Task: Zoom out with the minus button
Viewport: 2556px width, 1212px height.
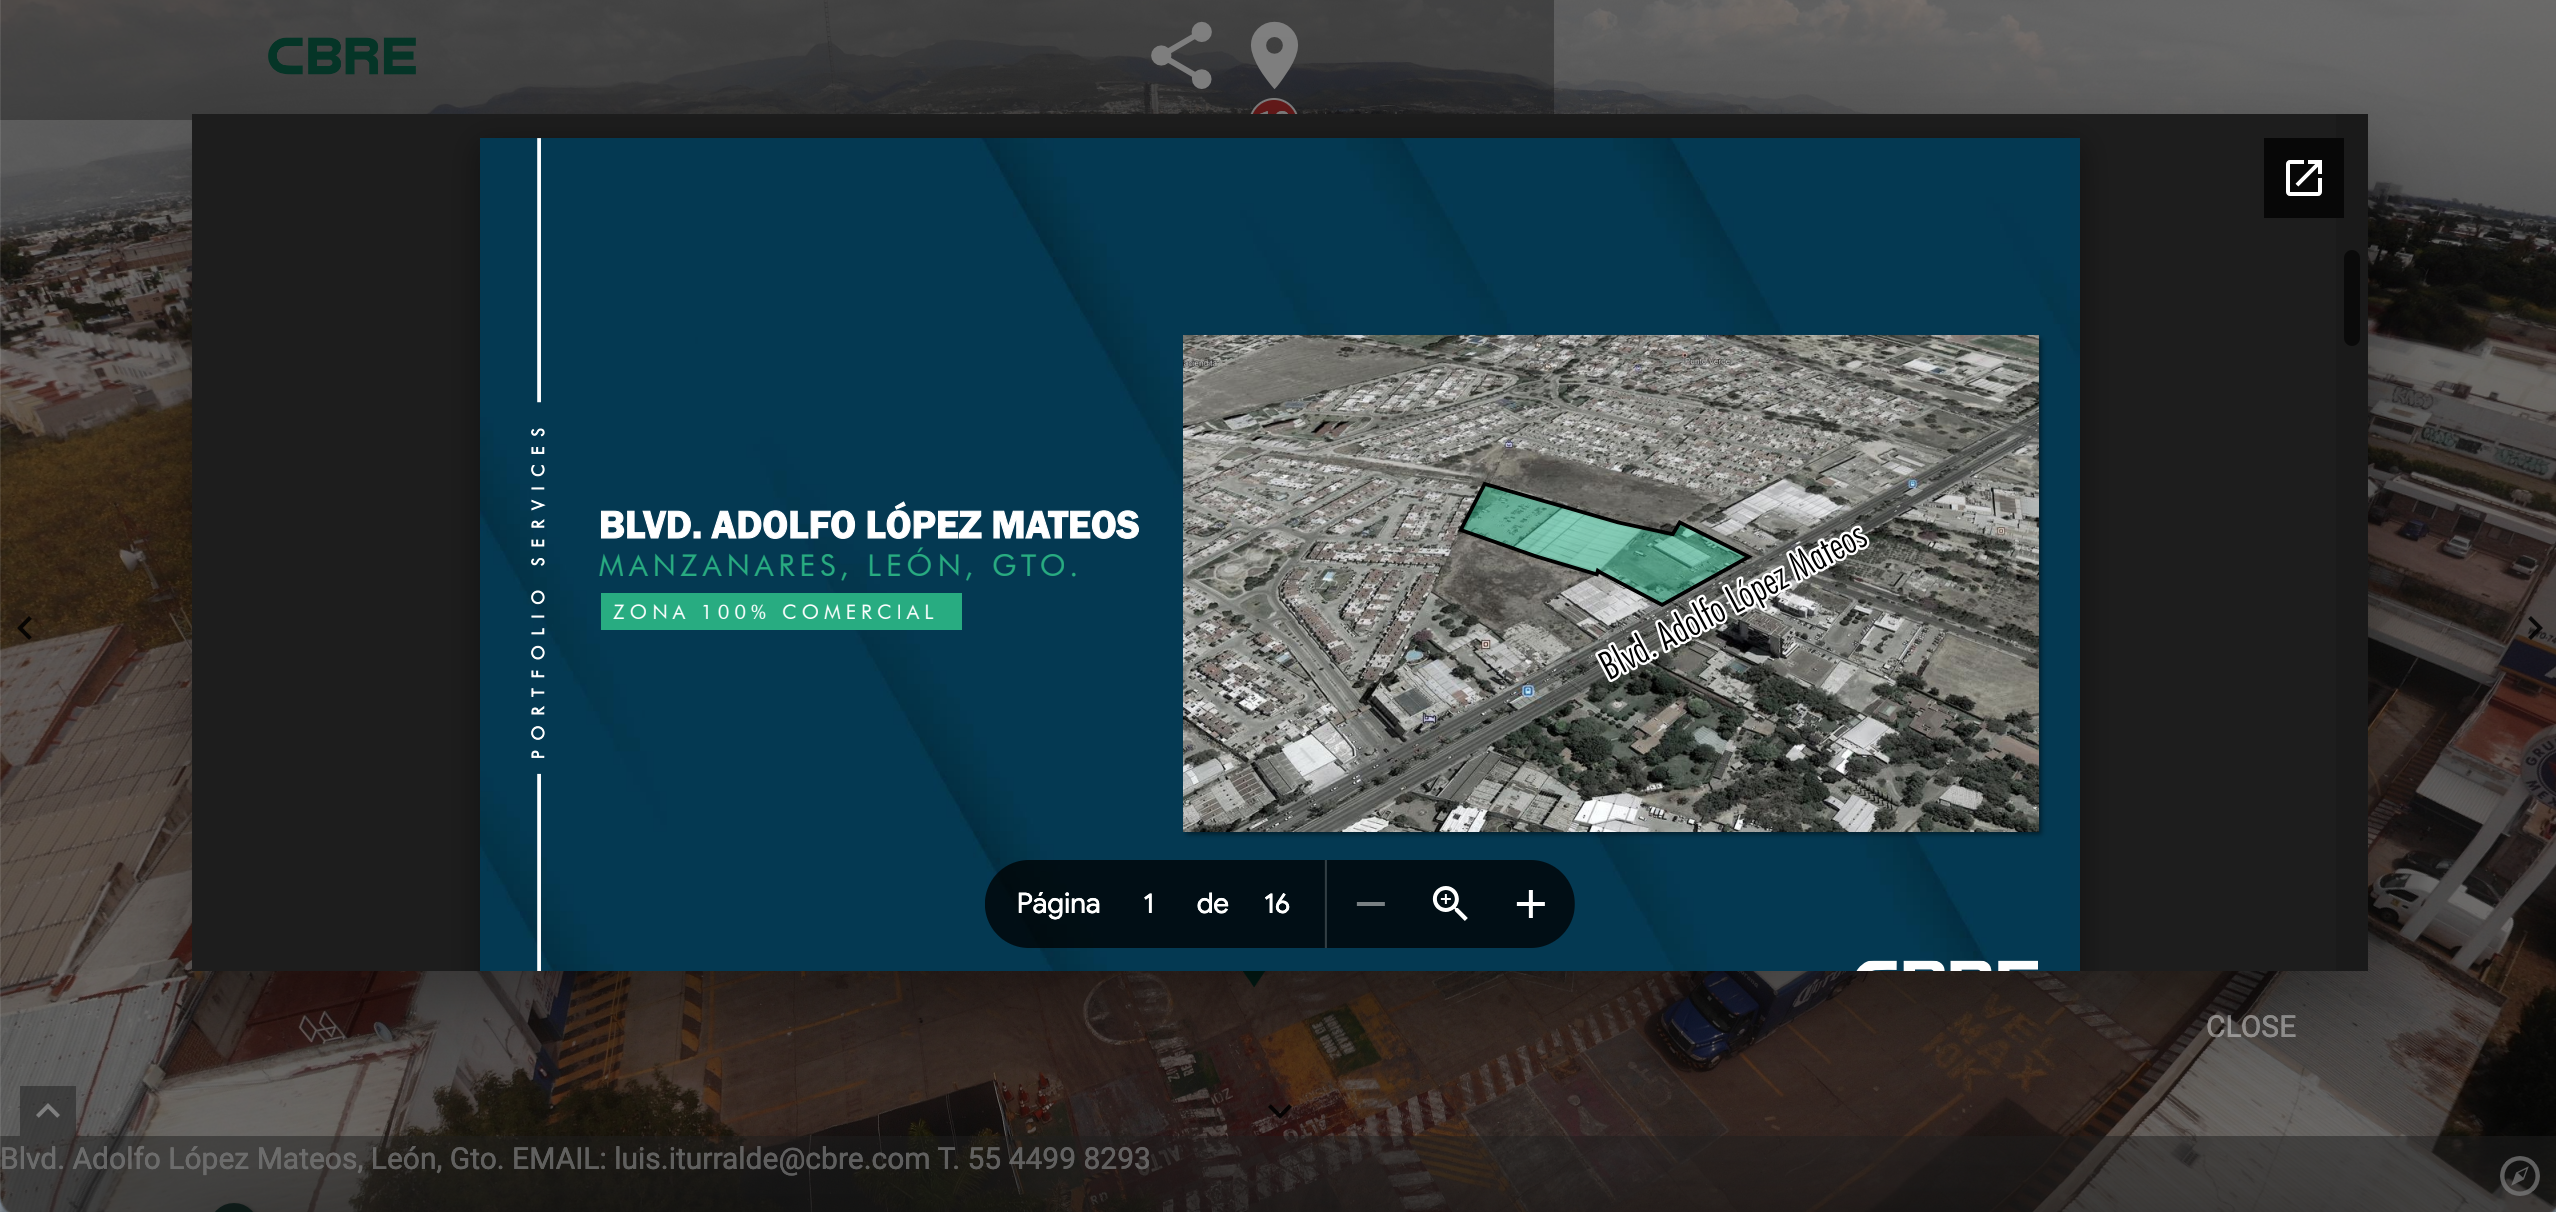Action: pos(1370,904)
